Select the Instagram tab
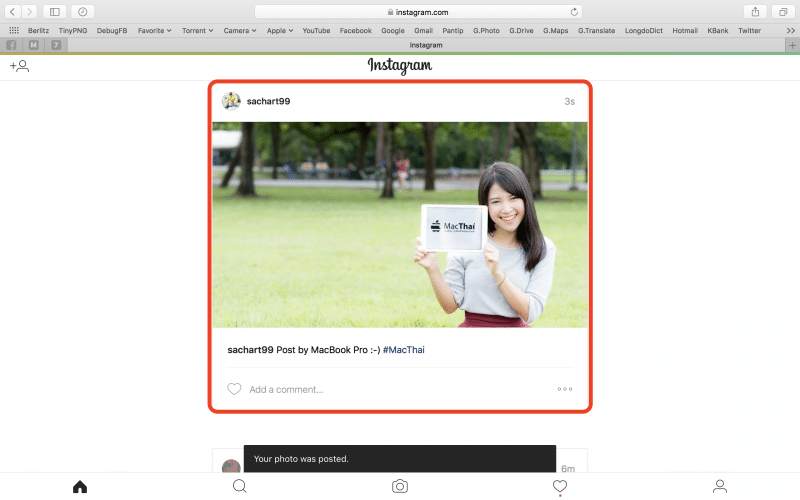Screen dimensions: 800x500 [426, 45]
